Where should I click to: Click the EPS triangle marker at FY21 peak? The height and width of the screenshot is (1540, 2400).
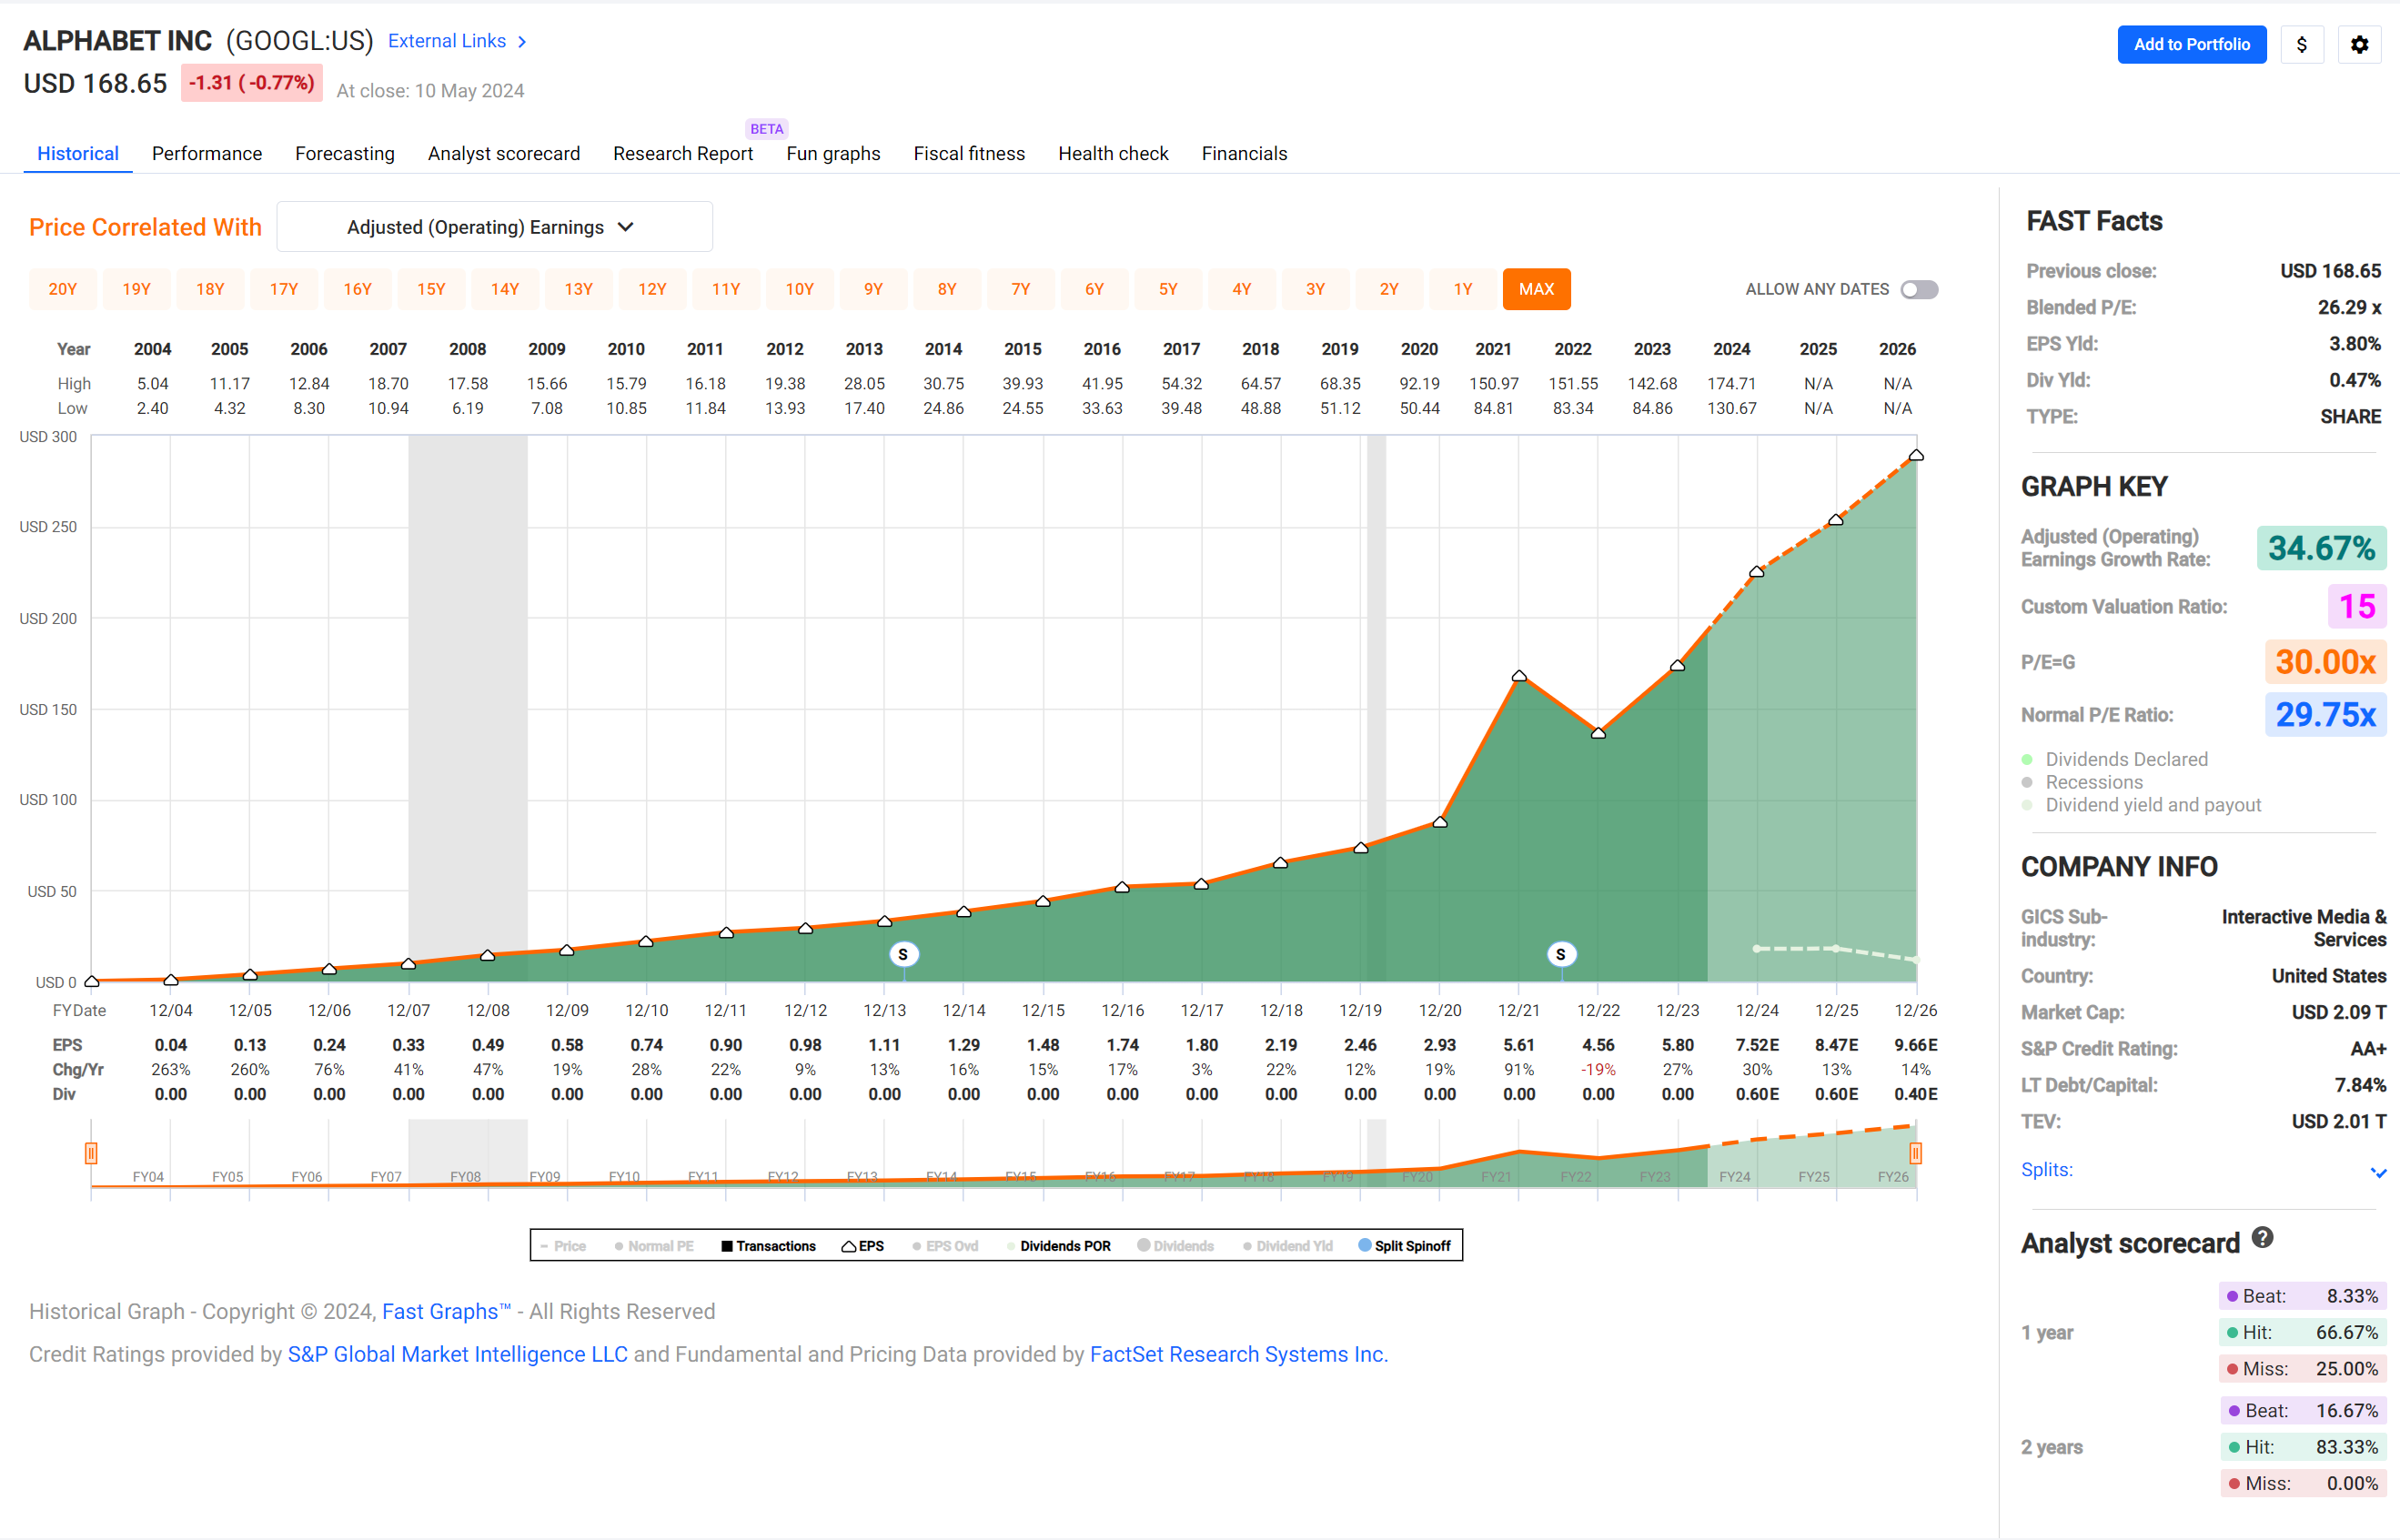tap(1519, 677)
